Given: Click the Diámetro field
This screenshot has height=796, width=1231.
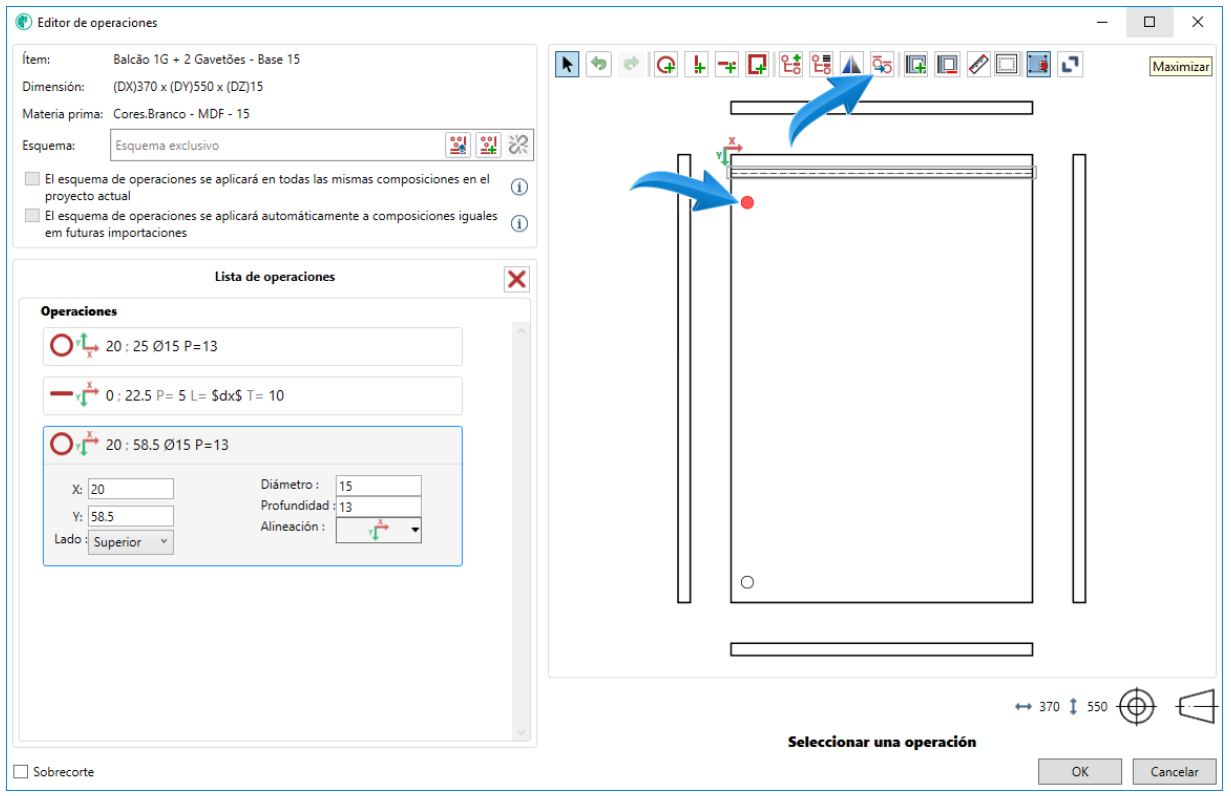Looking at the screenshot, I should pyautogui.click(x=379, y=486).
